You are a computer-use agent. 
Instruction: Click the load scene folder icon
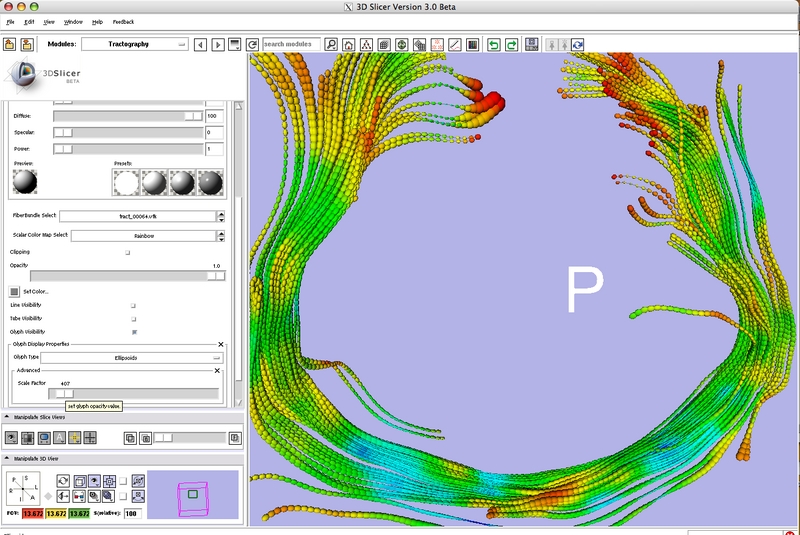pyautogui.click(x=10, y=45)
